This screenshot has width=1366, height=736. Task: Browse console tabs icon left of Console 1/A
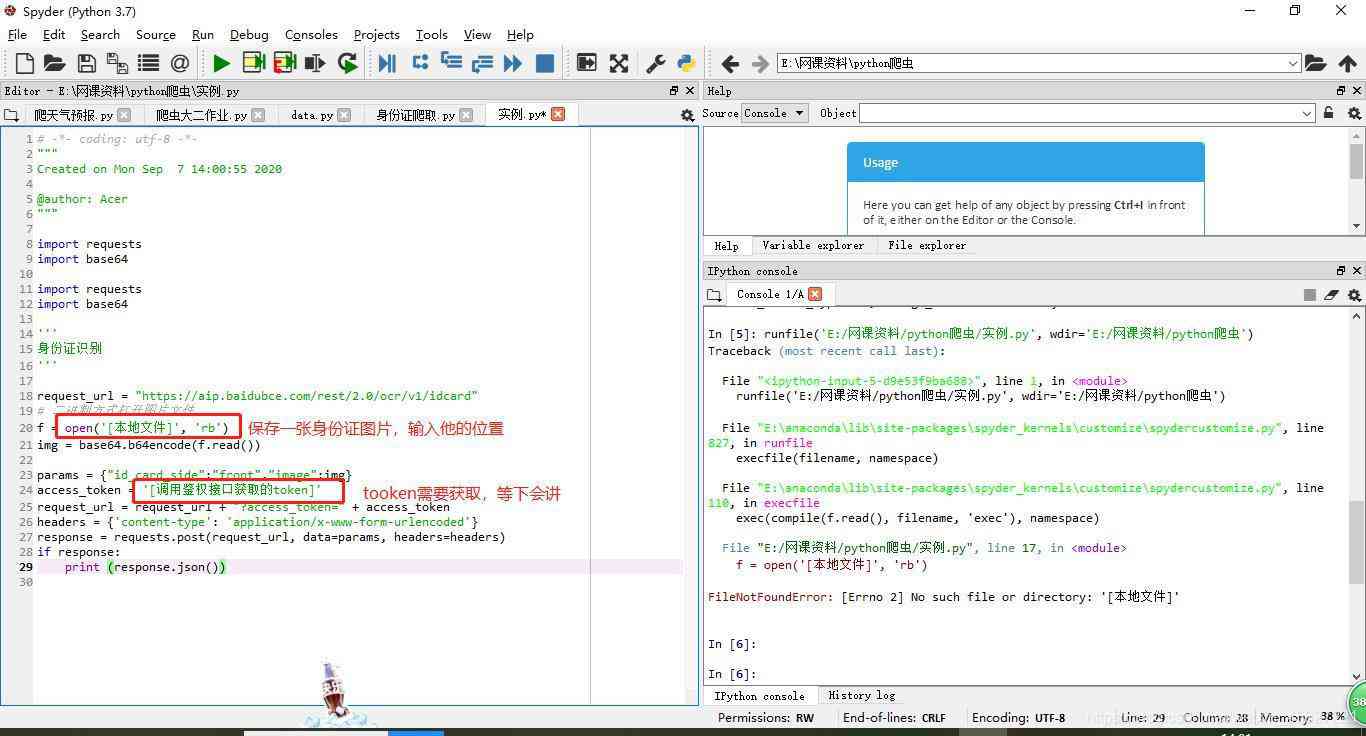point(713,295)
